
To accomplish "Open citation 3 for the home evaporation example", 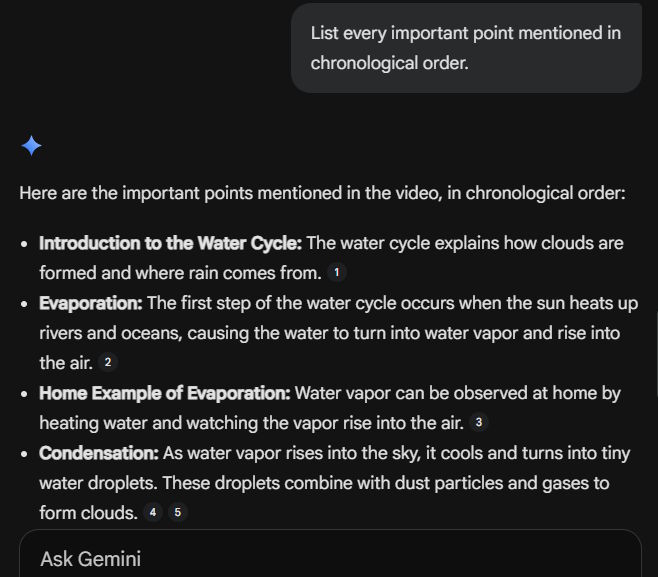I will [478, 423].
